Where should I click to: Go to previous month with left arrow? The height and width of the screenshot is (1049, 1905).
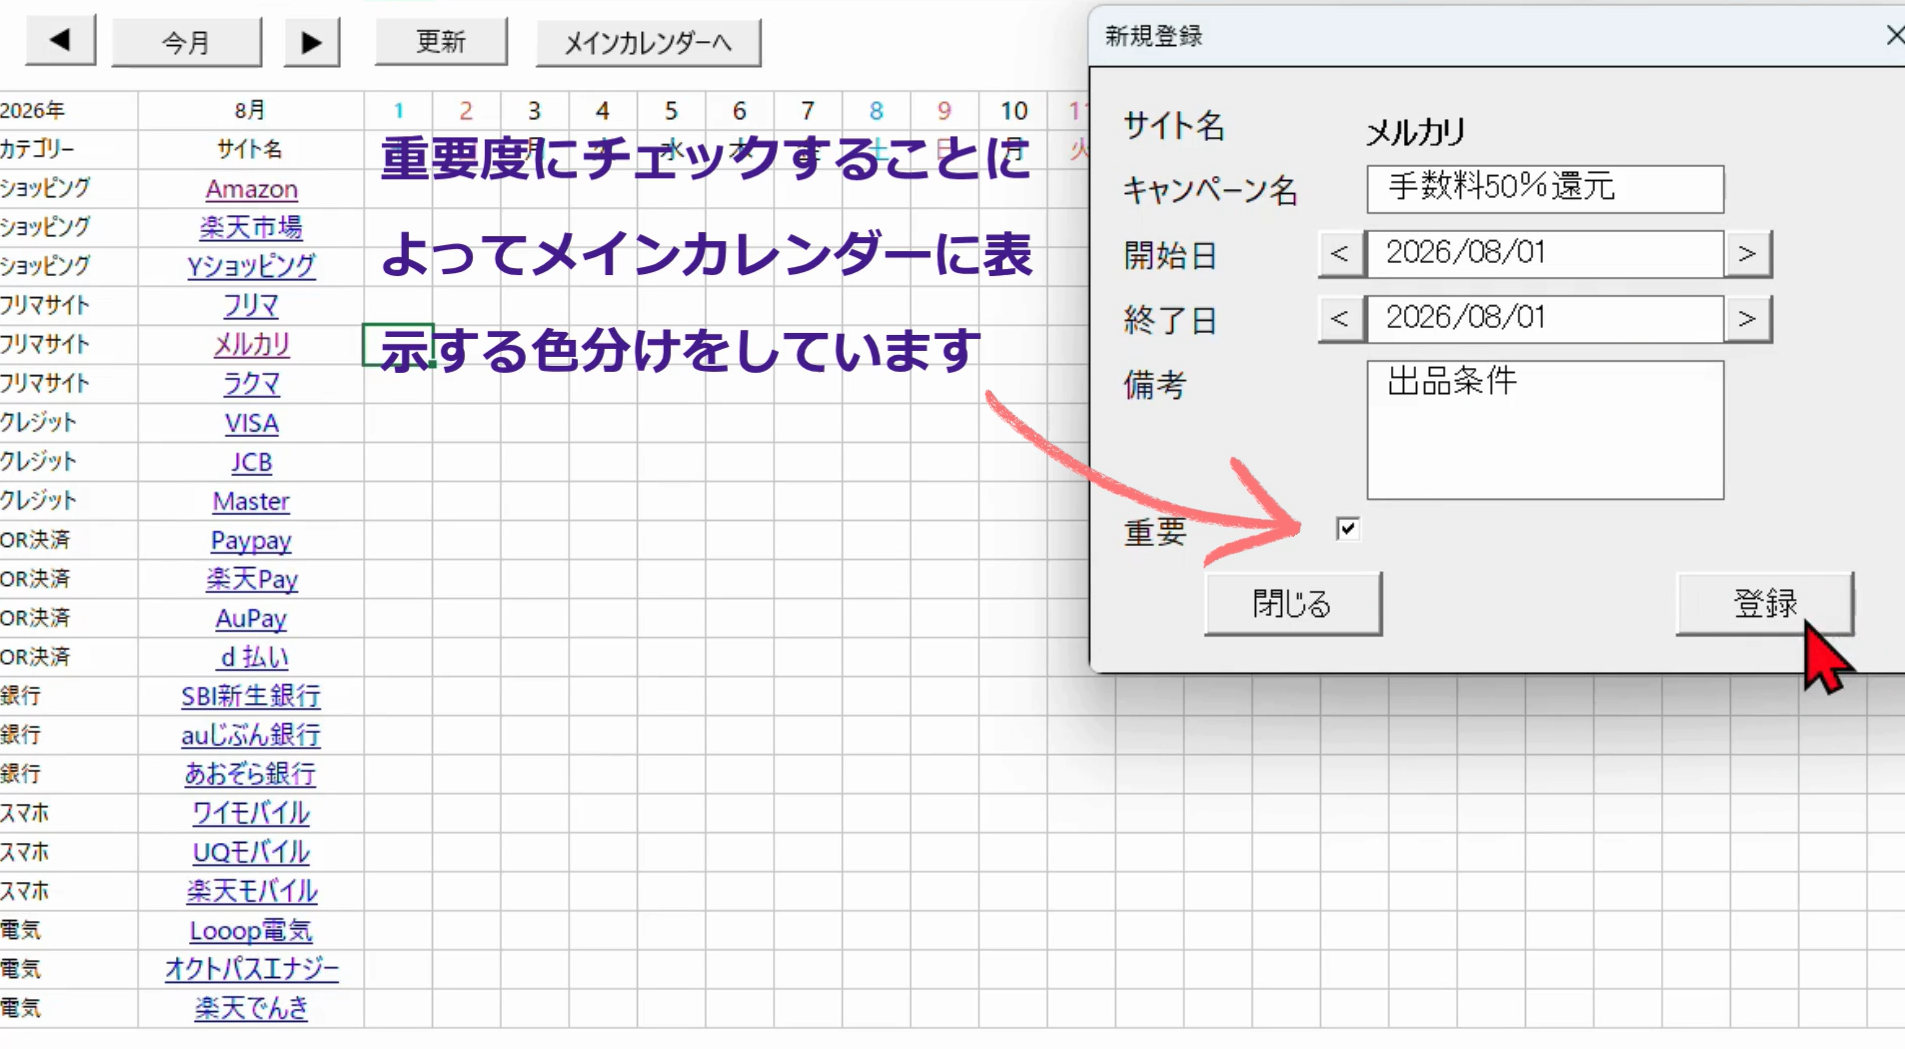coord(60,41)
